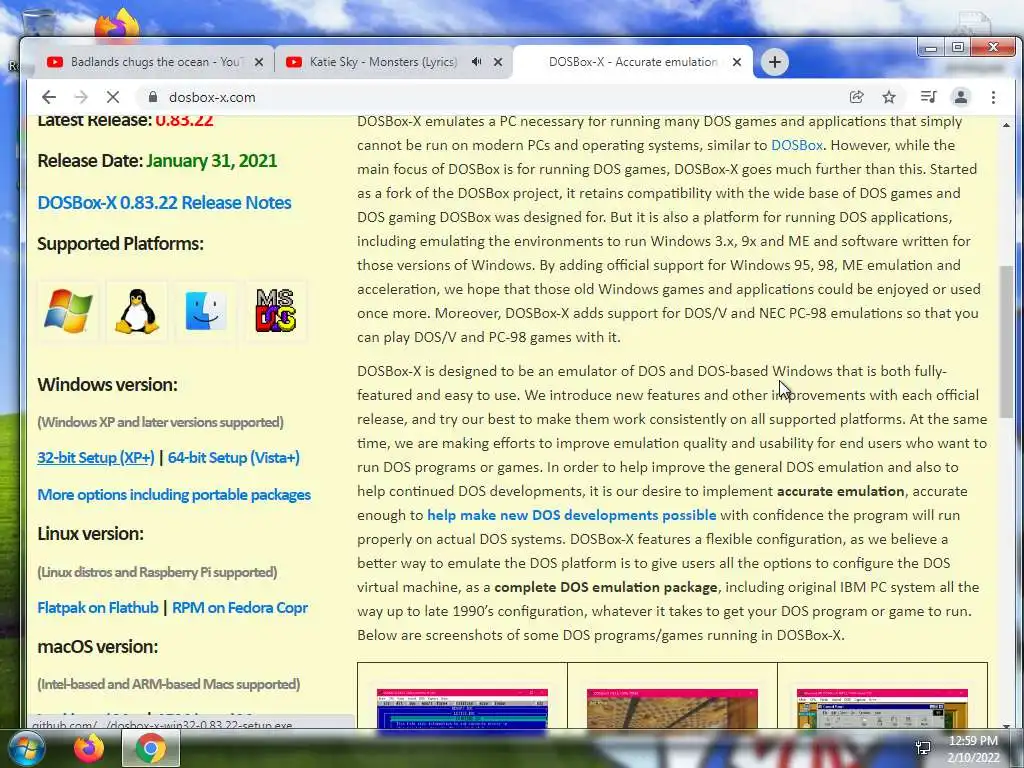Click the scrollbar up arrow
The image size is (1024, 768).
[x=1006, y=125]
